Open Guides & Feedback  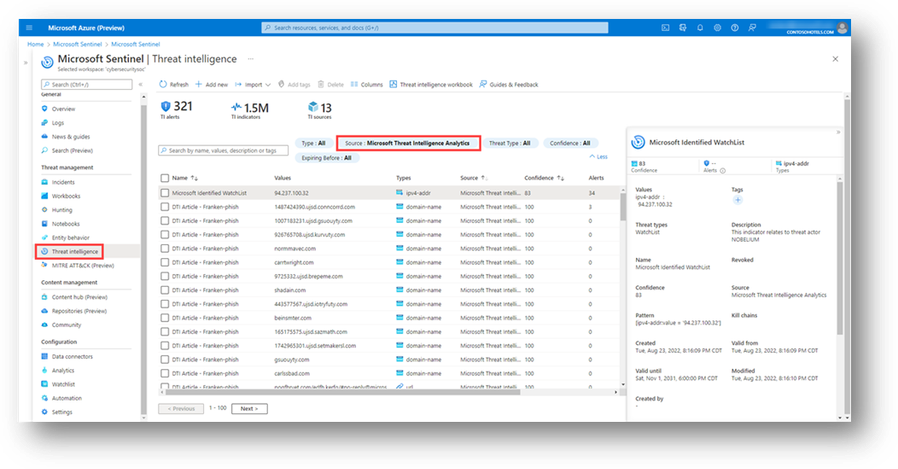point(509,84)
